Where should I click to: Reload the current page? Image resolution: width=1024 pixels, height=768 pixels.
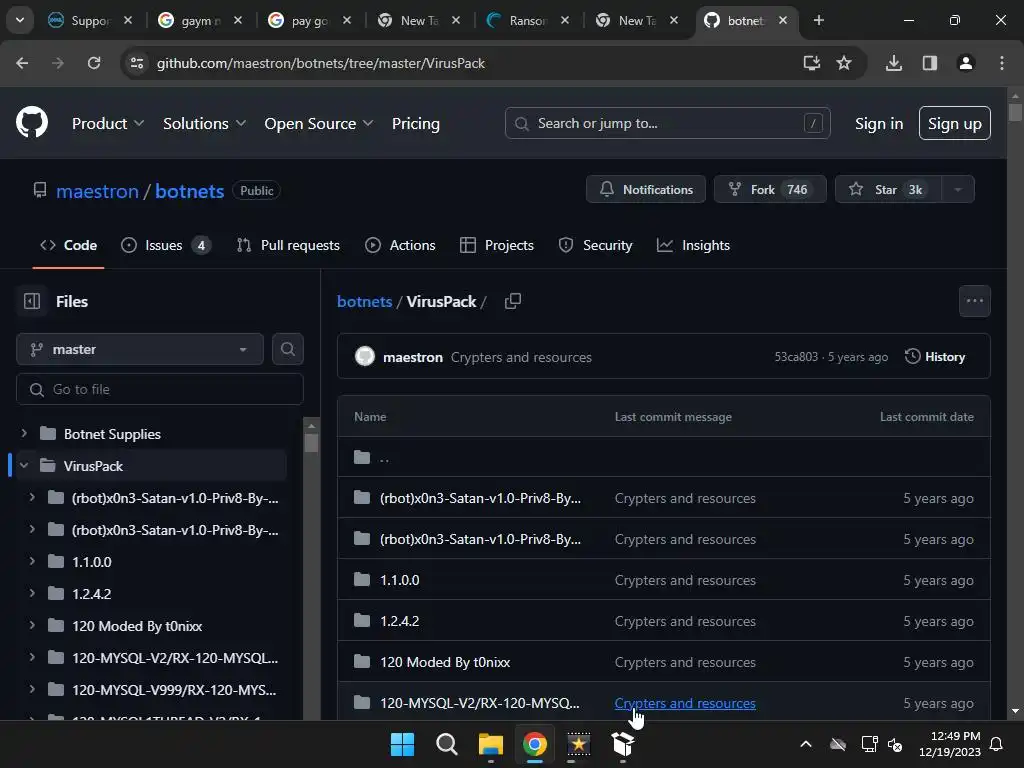point(94,63)
